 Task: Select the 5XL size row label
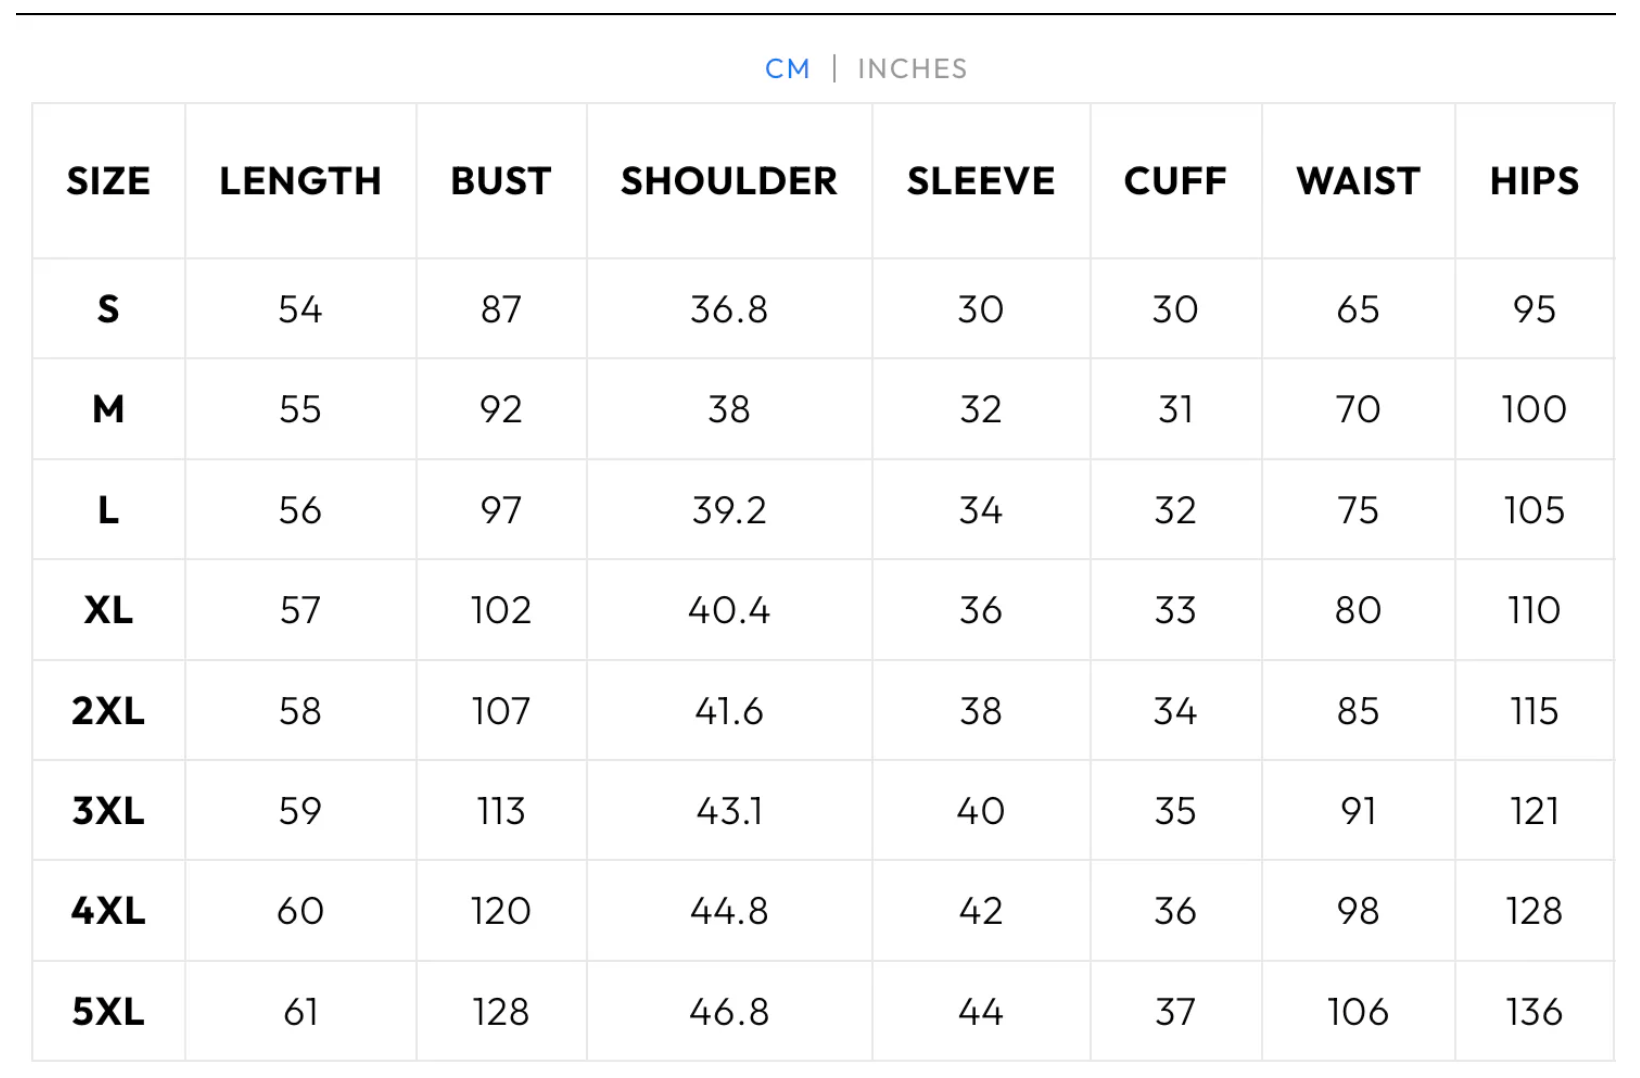coord(108,1012)
